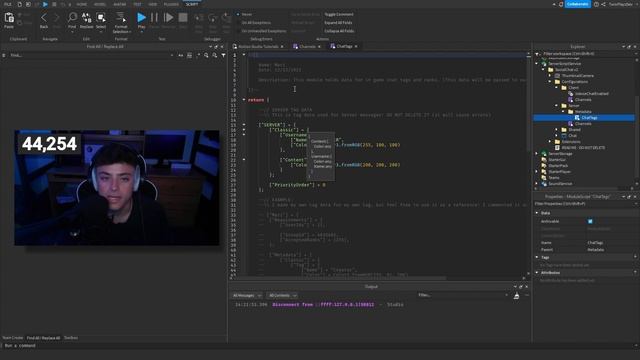The image size is (640, 360).
Task: Select On All Exceptions radio option
Action: [x=238, y=23]
